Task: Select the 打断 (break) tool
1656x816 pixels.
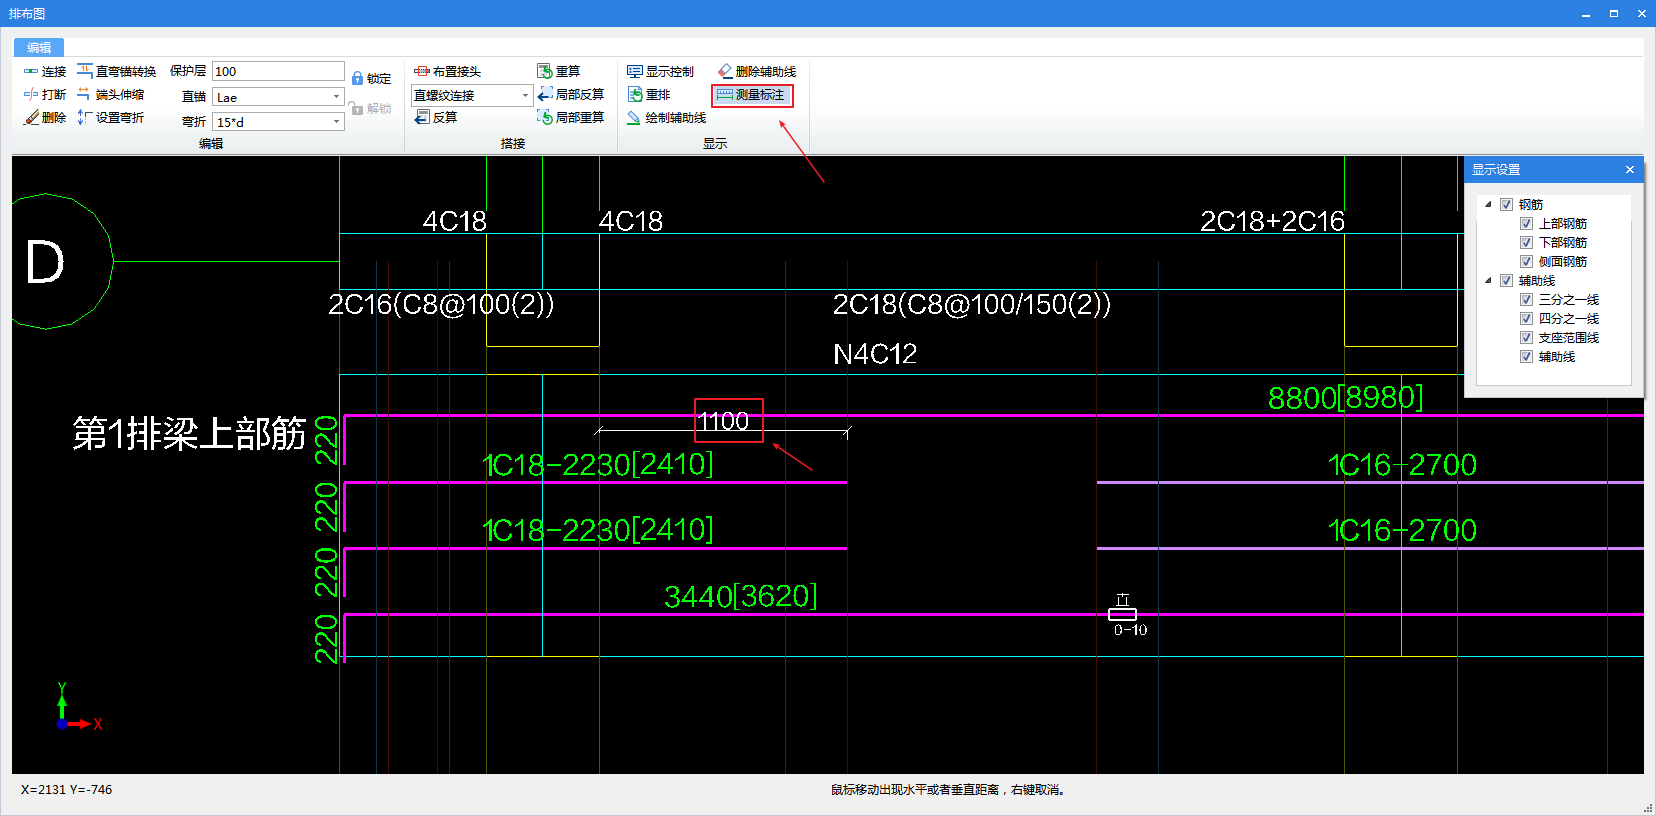Action: click(x=45, y=95)
